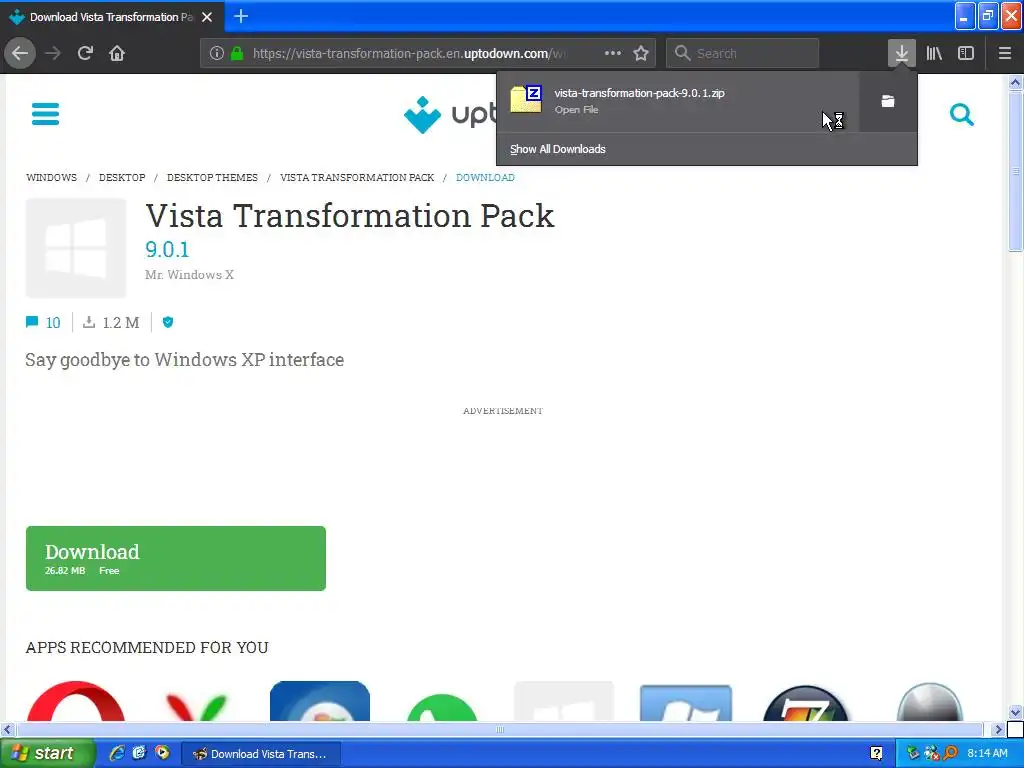
Task: Launch Windows Media Player from quick launch
Action: coord(162,753)
